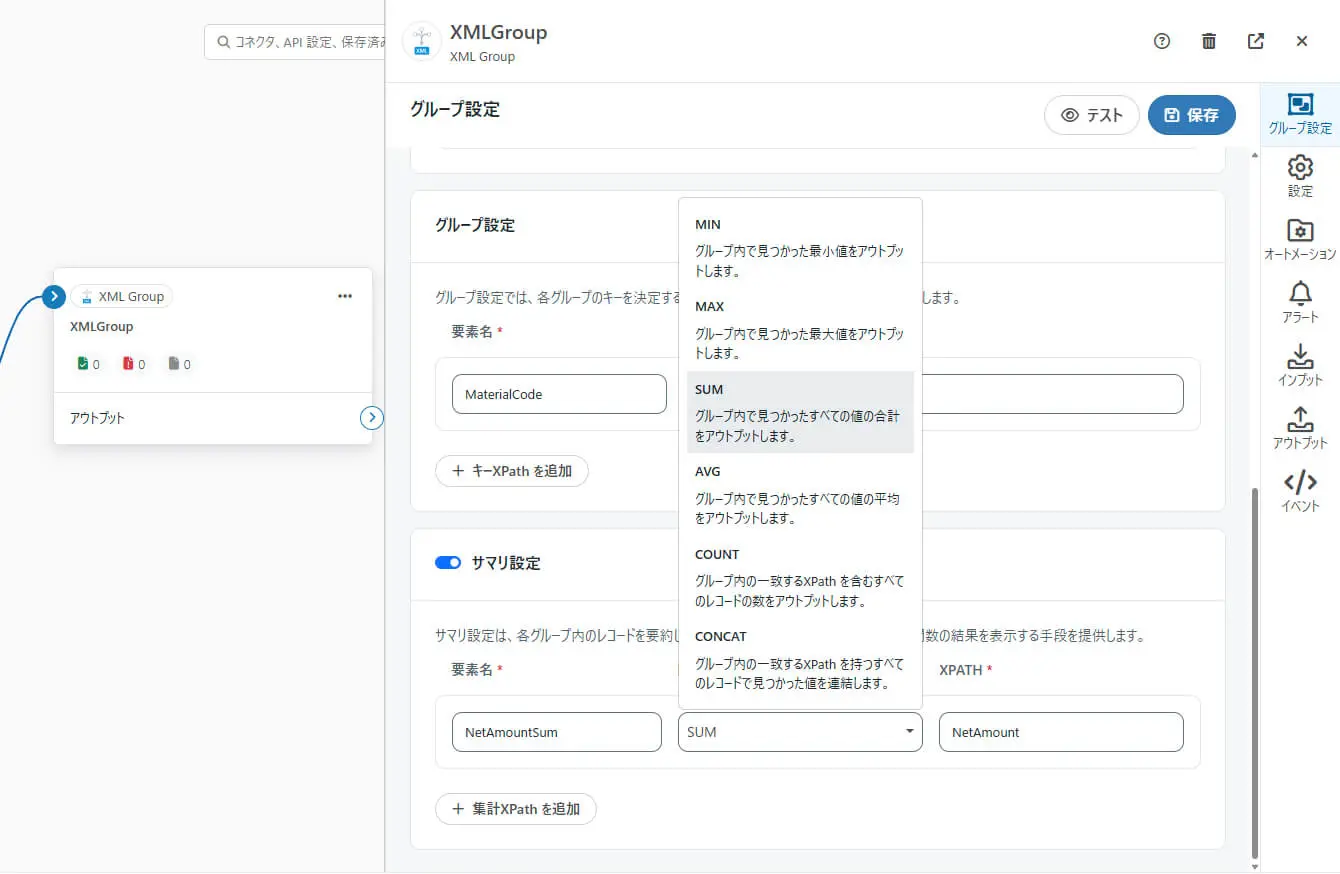Pick the SUM aggregate option
Viewport: 1340px width, 874px height.
point(800,412)
